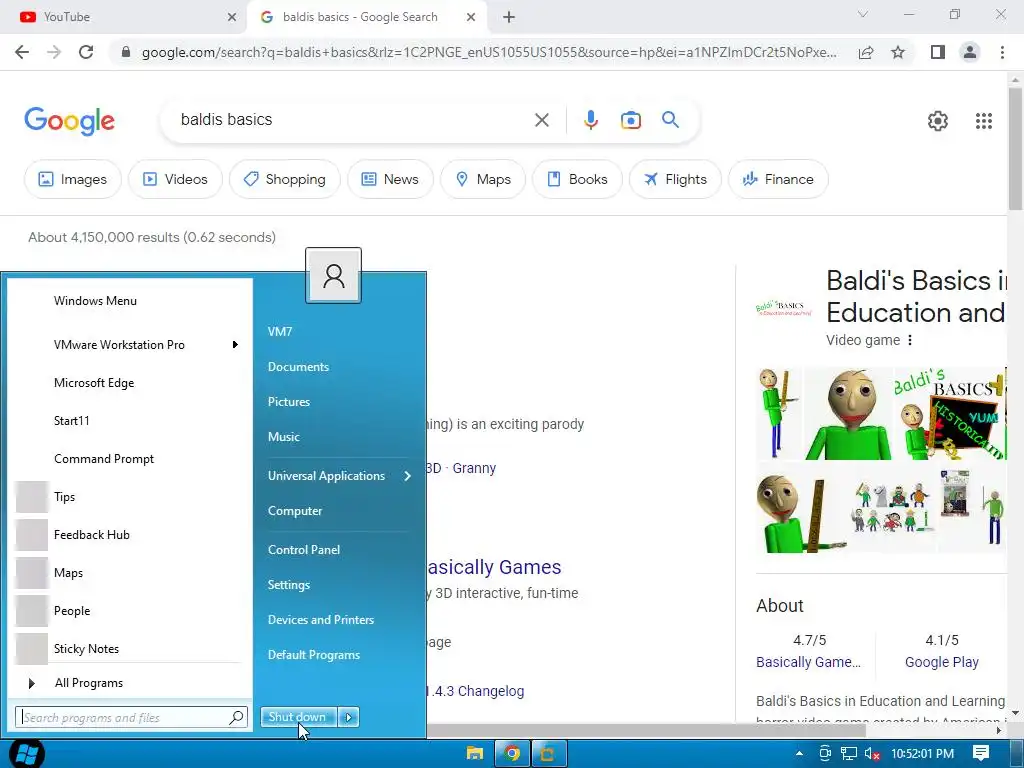1024x768 pixels.
Task: Click the Windows Start button
Action: (x=27, y=754)
